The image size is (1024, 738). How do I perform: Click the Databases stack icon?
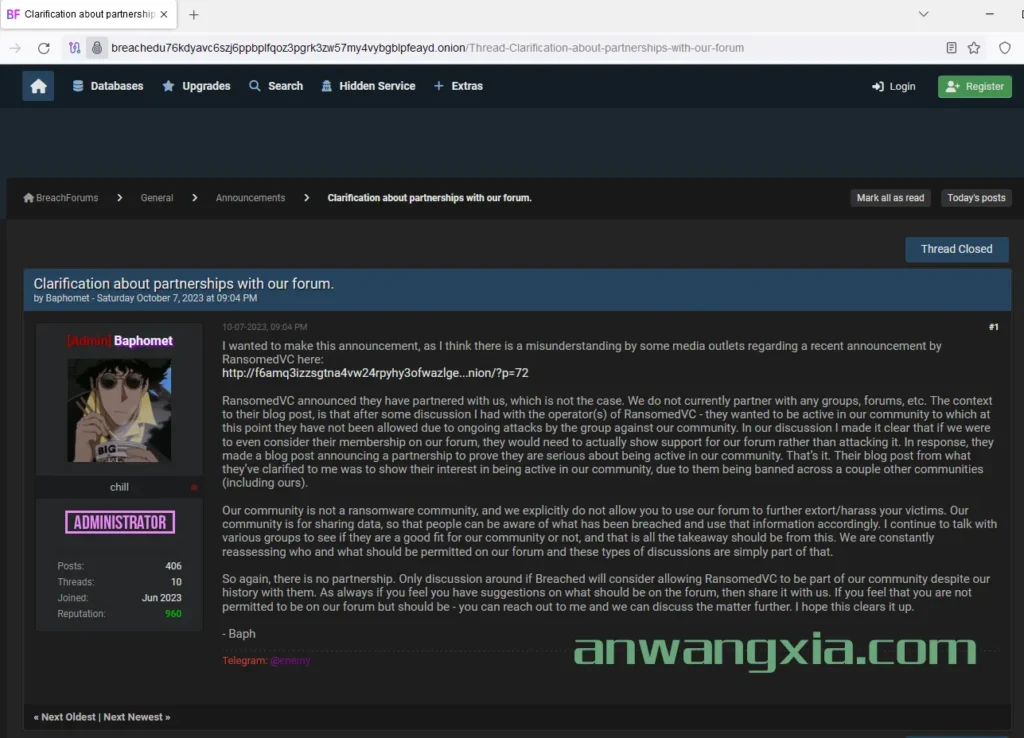pyautogui.click(x=78, y=86)
